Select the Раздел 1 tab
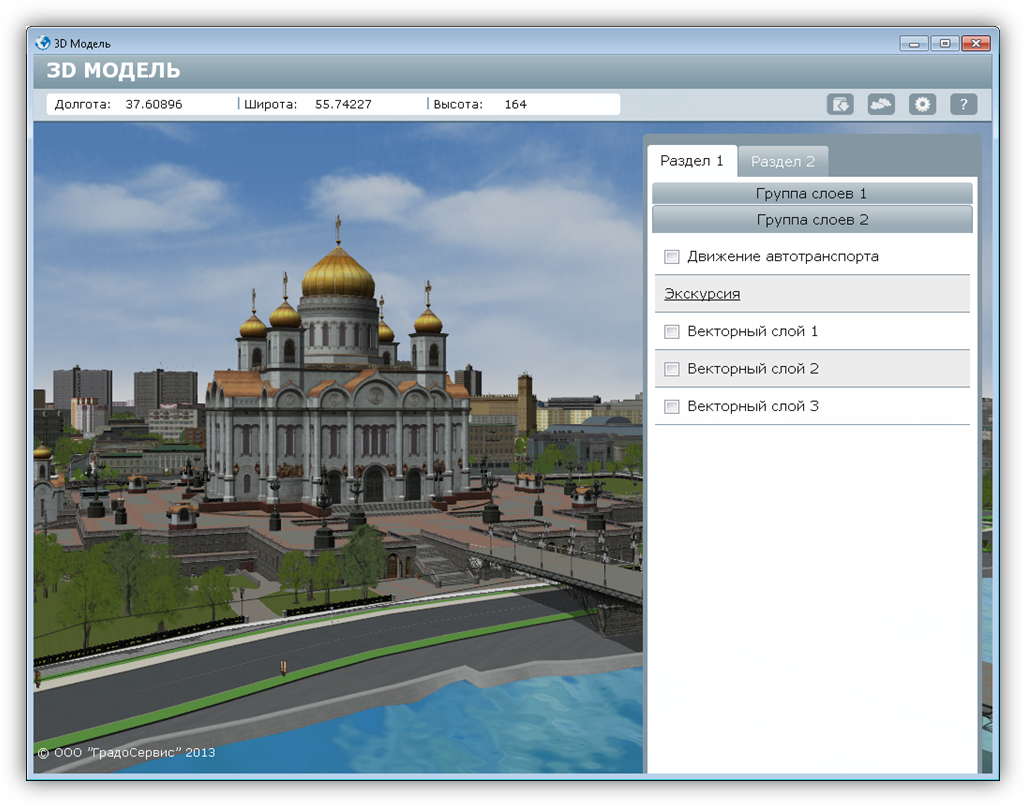Image resolution: width=1025 pixels, height=806 pixels. [x=692, y=161]
